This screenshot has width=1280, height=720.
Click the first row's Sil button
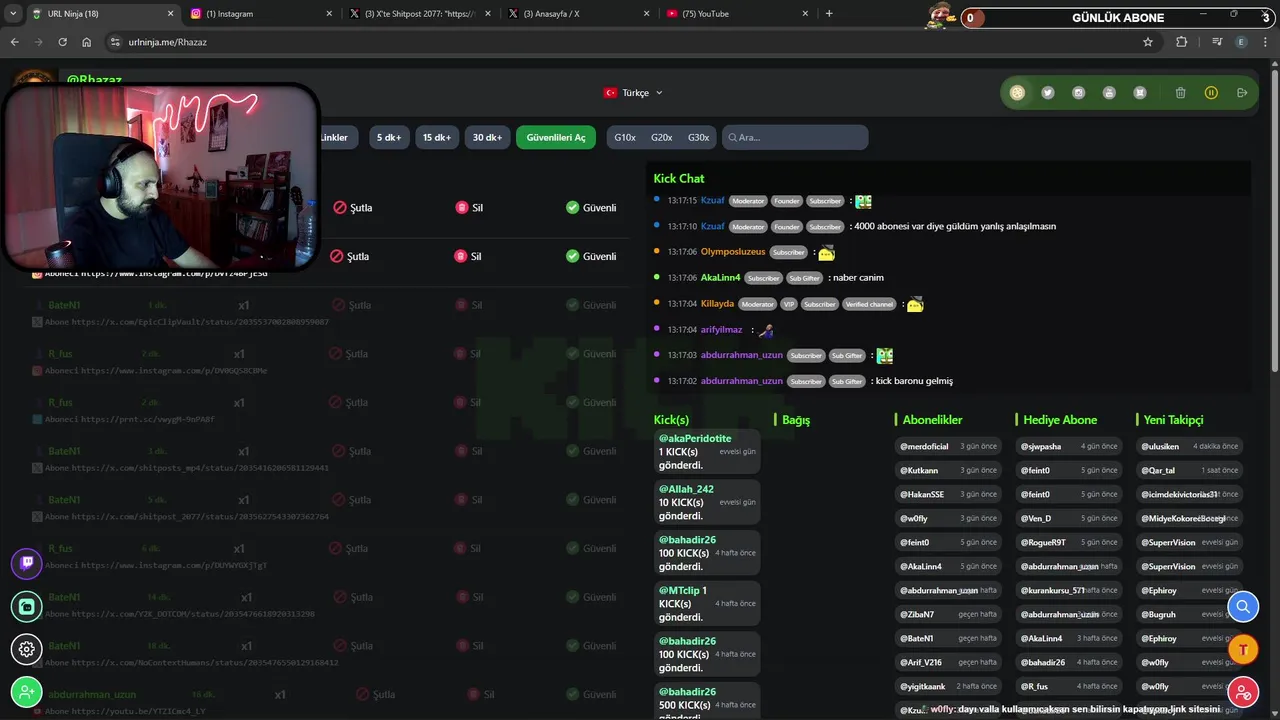[469, 208]
